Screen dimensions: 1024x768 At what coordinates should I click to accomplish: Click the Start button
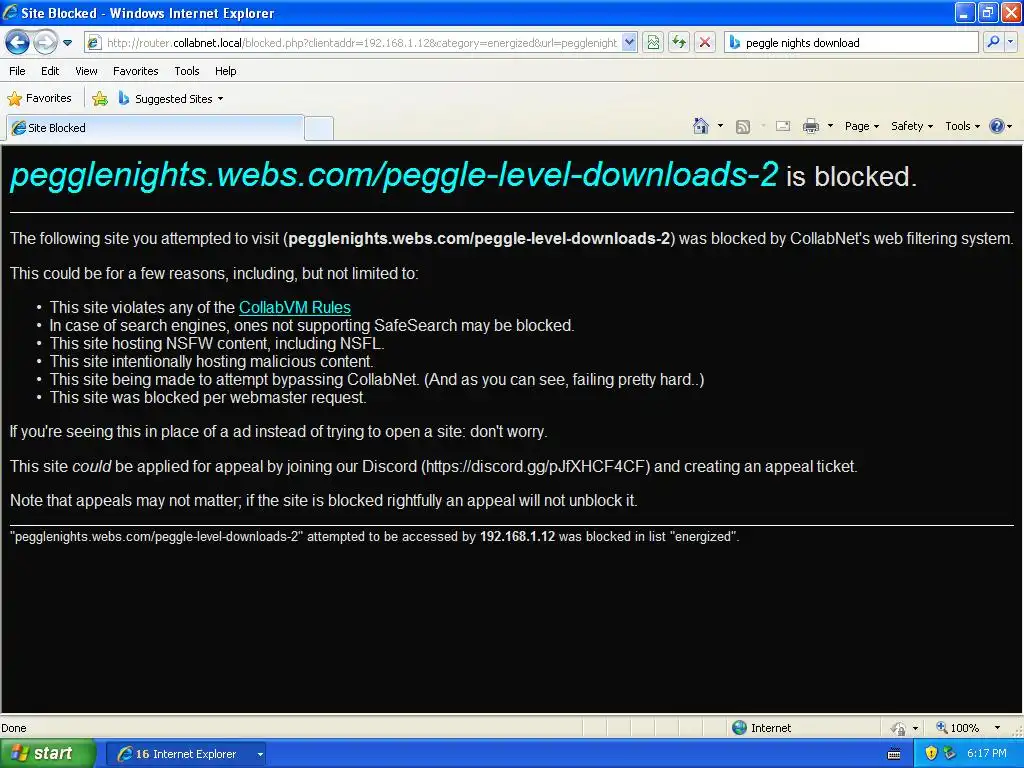[x=47, y=754]
